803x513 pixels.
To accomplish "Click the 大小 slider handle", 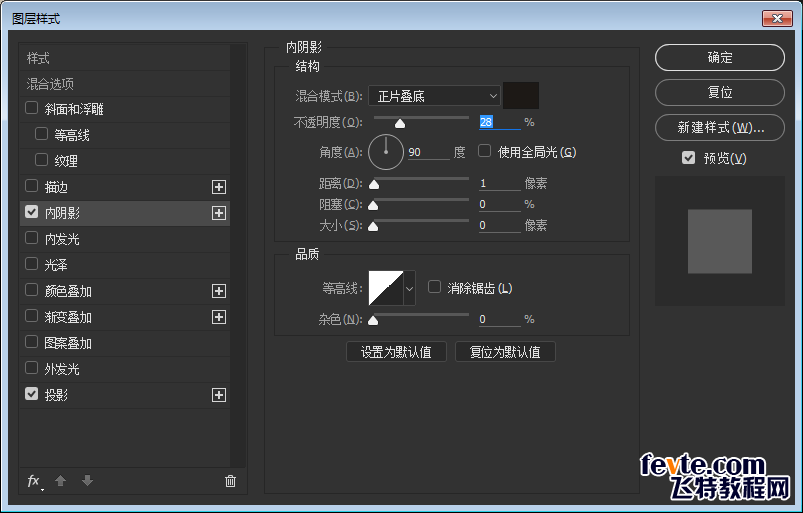I will [373, 226].
